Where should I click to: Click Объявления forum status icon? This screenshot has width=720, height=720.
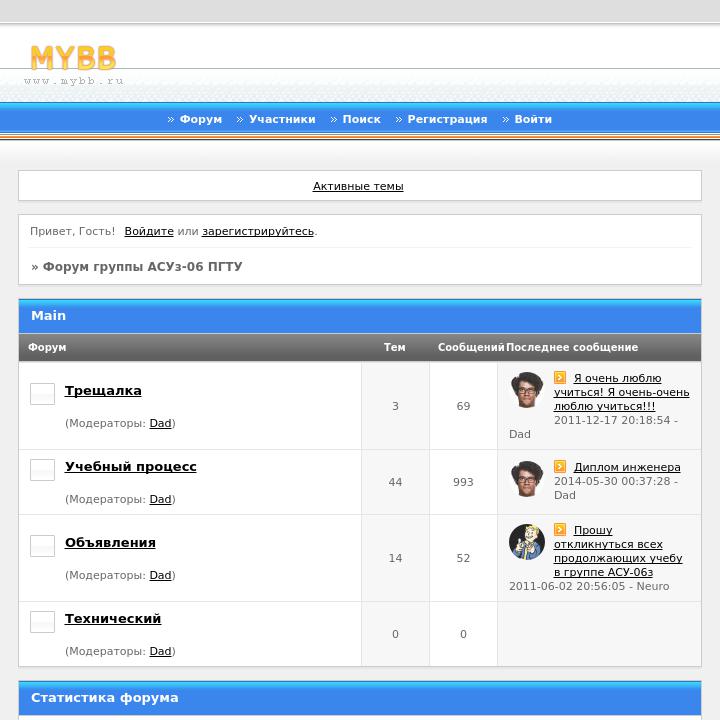click(x=42, y=546)
